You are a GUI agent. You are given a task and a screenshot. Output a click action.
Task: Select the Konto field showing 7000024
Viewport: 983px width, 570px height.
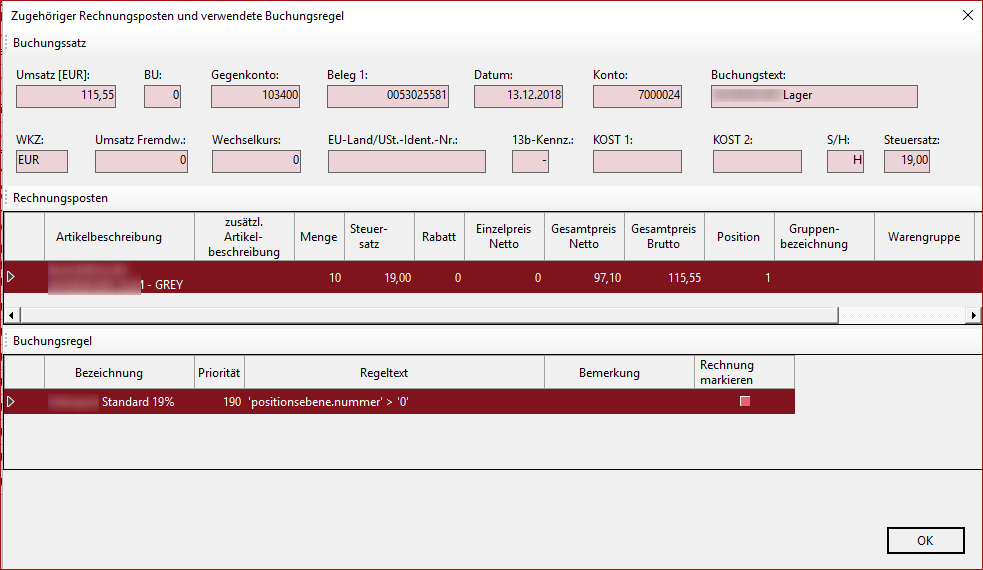click(x=637, y=96)
